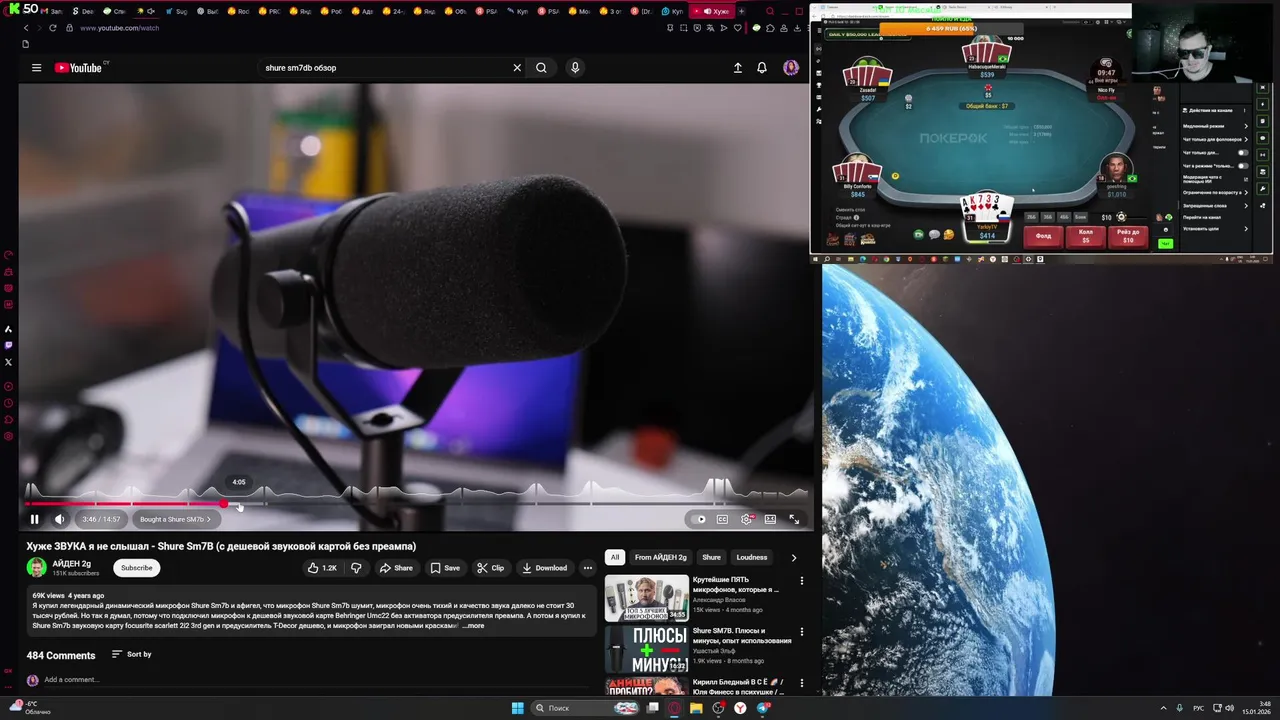Image resolution: width=1280 pixels, height=720 pixels.
Task: Click Фолд button in poker stream
Action: coord(1043,236)
